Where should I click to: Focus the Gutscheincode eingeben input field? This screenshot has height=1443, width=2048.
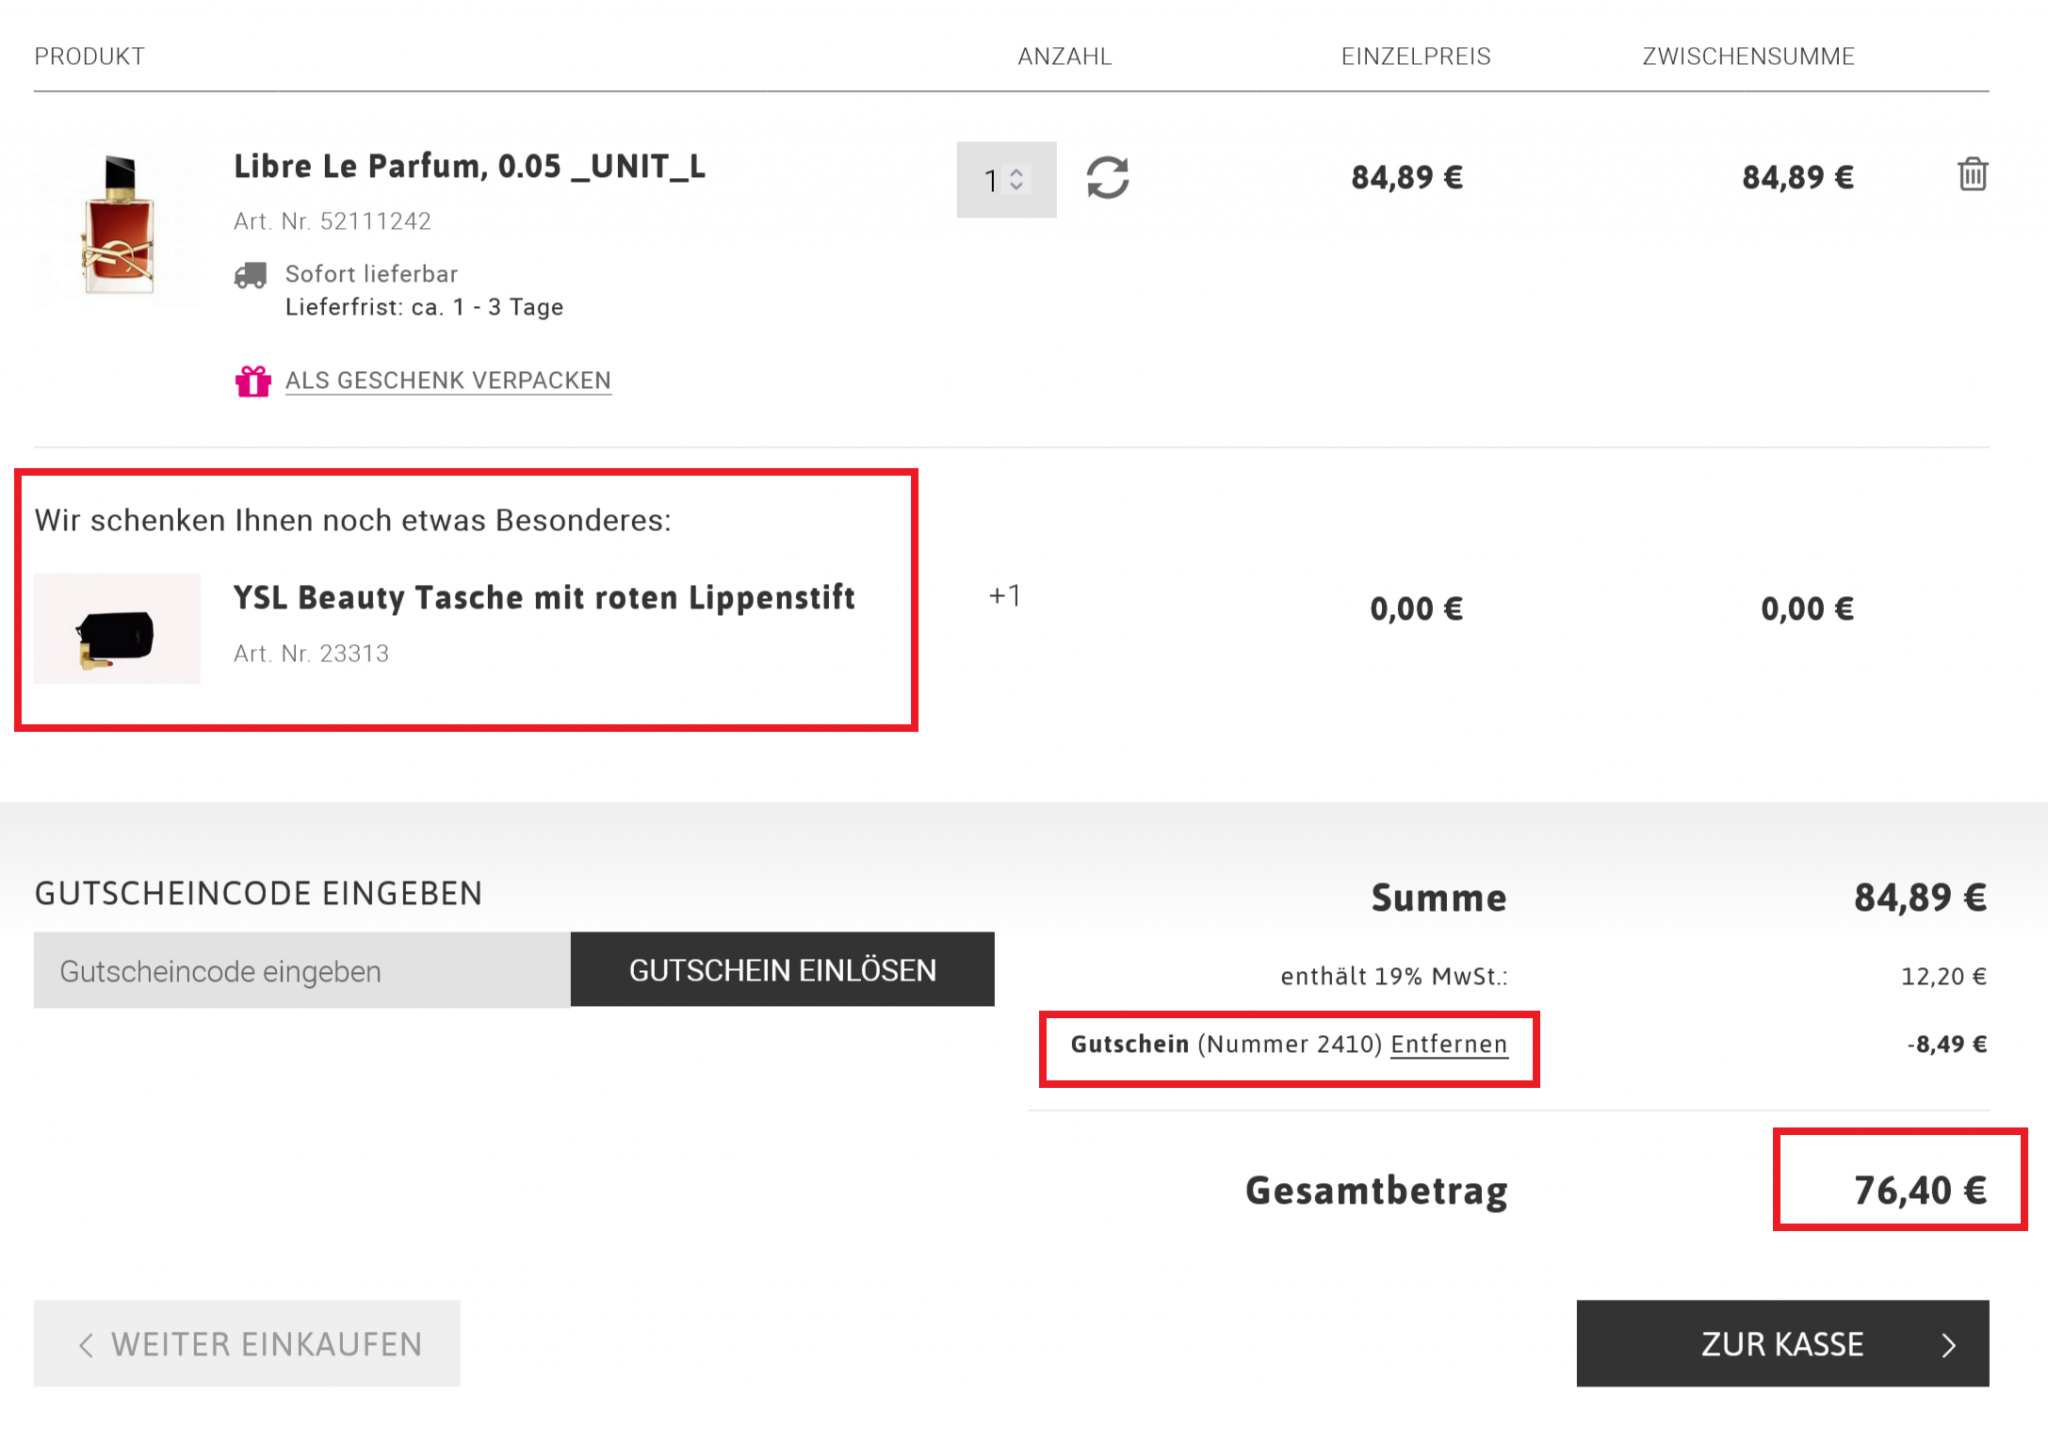tap(301, 971)
